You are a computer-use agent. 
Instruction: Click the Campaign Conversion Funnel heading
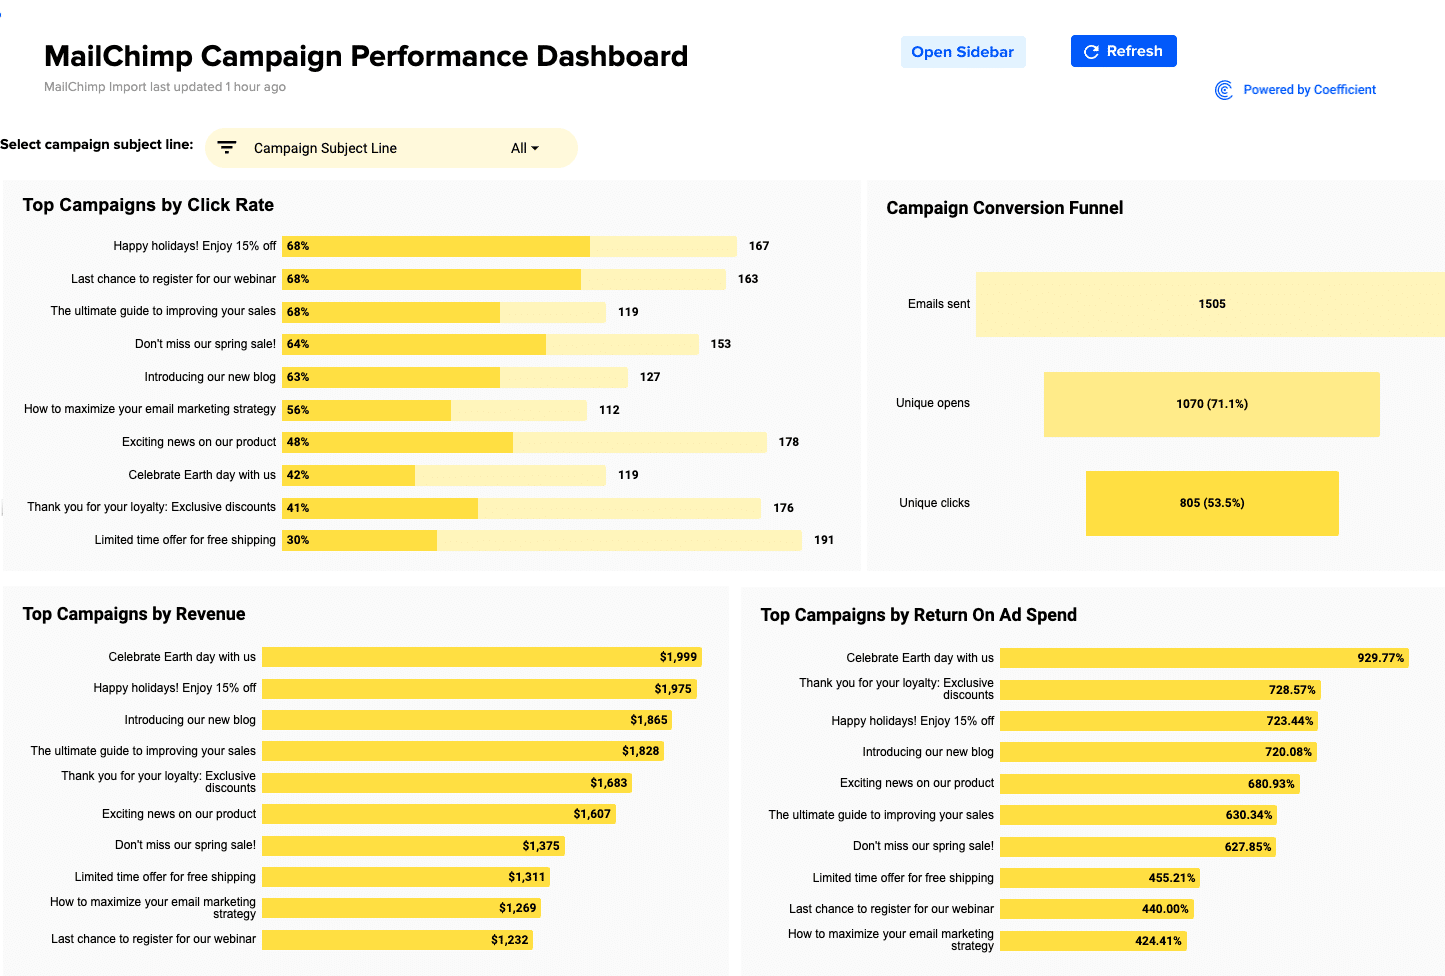(1005, 208)
